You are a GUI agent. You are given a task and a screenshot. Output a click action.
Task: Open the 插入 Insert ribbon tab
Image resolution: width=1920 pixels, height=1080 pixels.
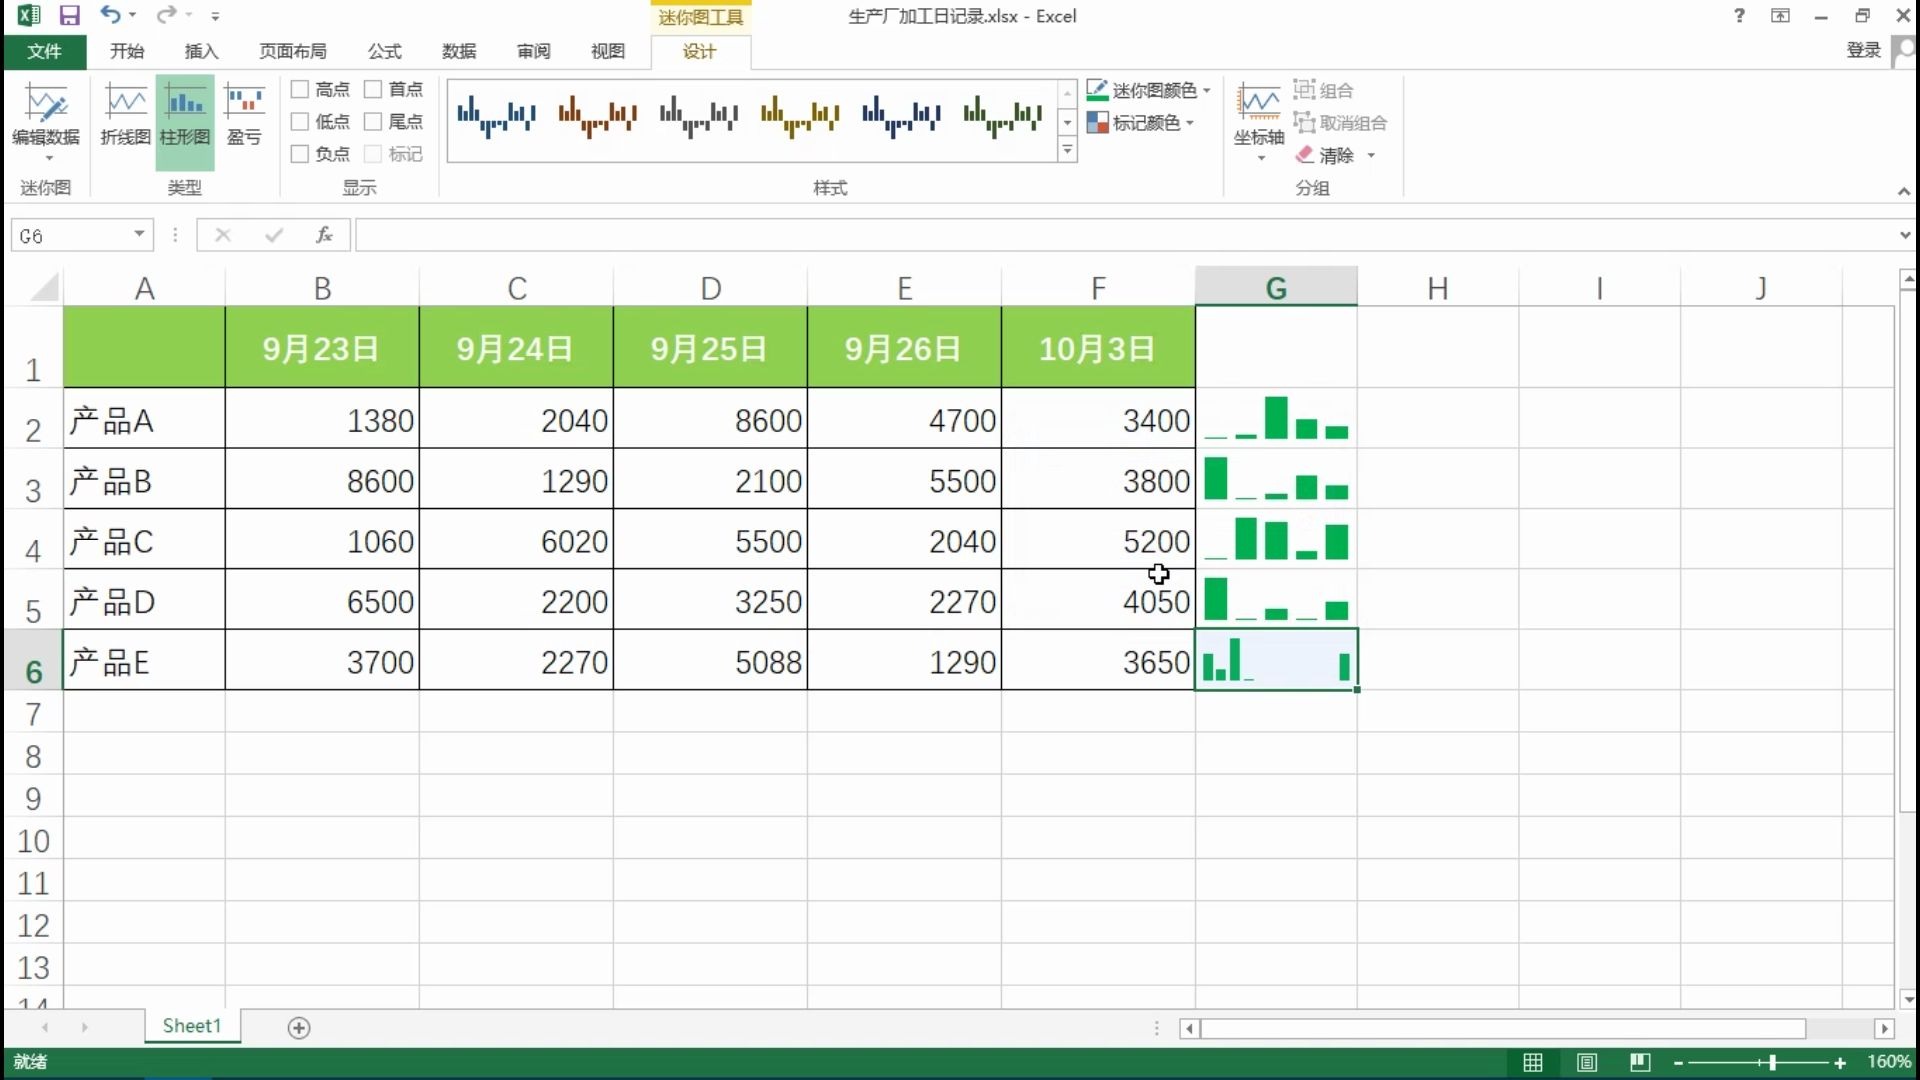201,51
